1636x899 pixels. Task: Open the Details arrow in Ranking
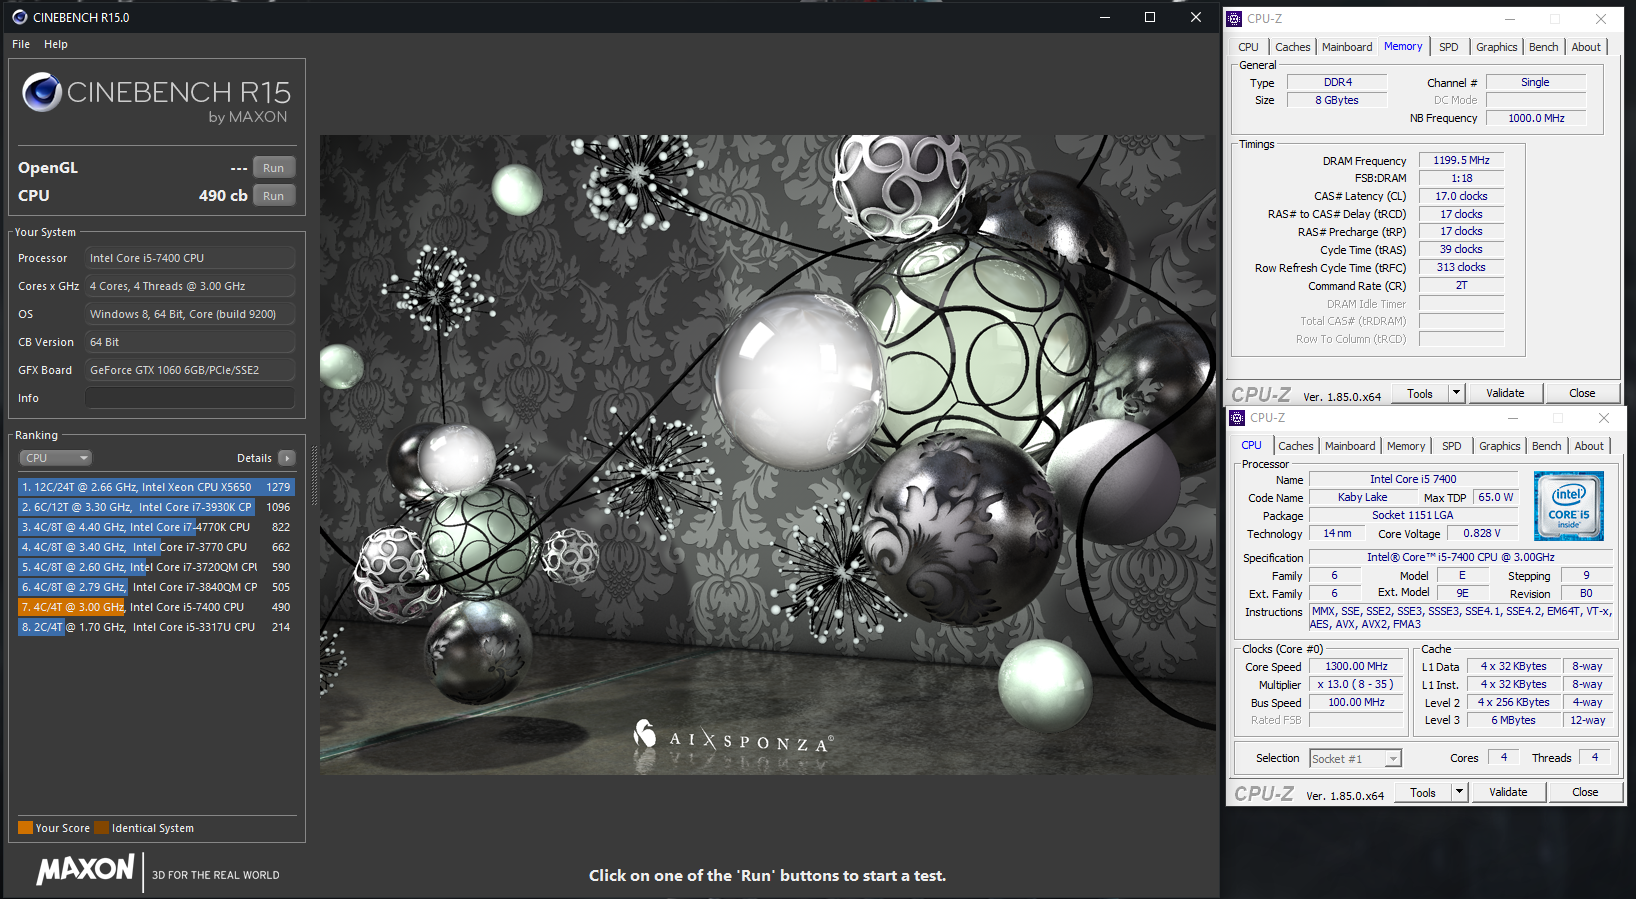[286, 458]
